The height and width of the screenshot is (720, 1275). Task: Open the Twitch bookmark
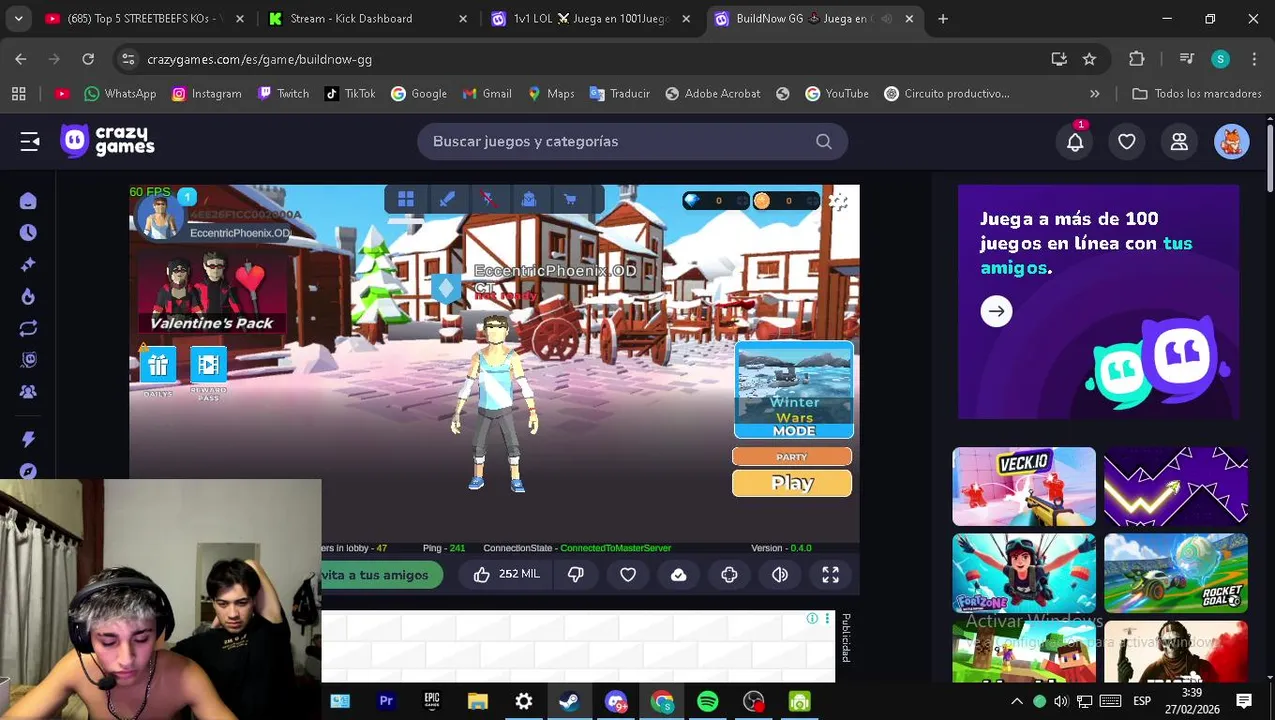283,93
